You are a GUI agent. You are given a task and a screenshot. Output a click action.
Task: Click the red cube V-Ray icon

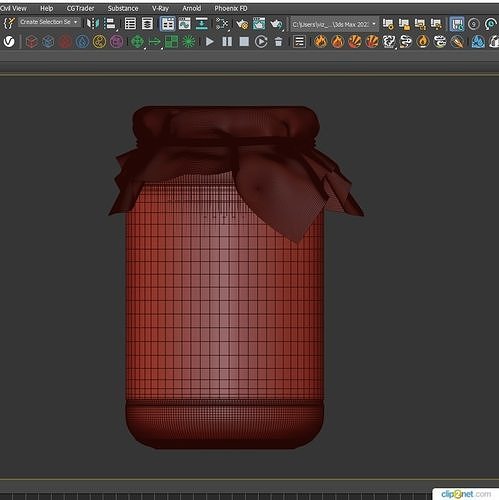pos(31,42)
